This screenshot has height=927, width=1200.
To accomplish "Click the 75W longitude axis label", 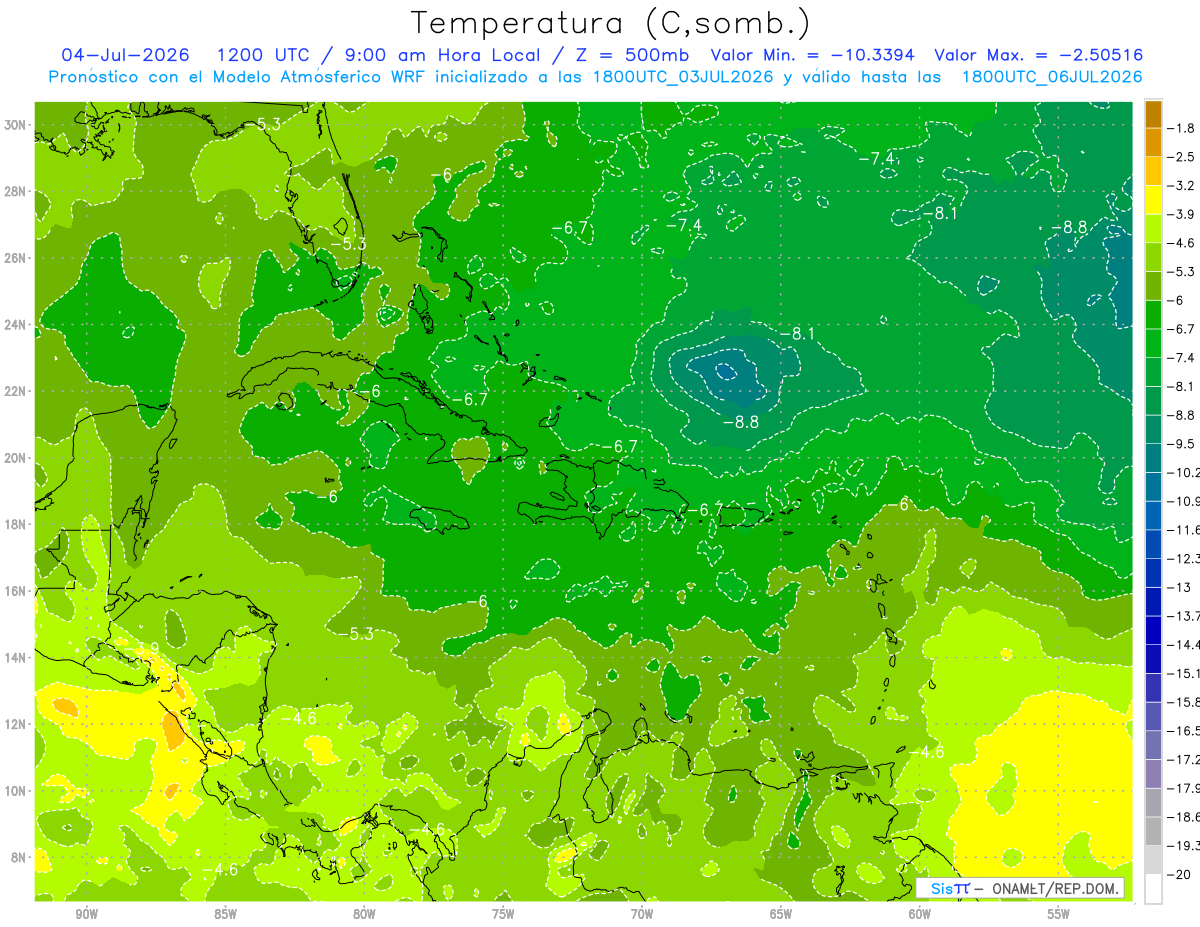I will [503, 914].
